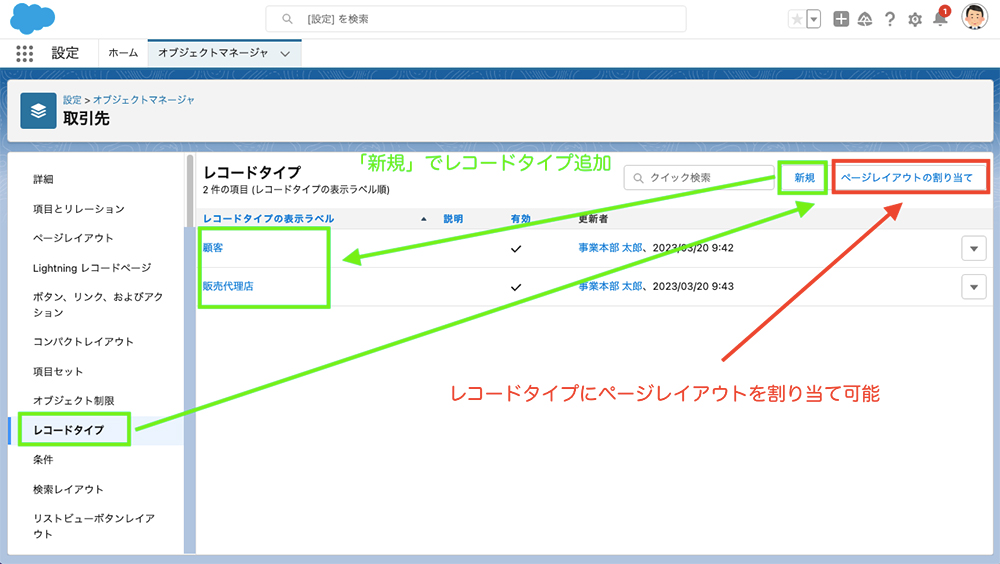Follow the 設定 breadcrumb link
Viewport: 1000px width, 564px height.
pos(72,100)
